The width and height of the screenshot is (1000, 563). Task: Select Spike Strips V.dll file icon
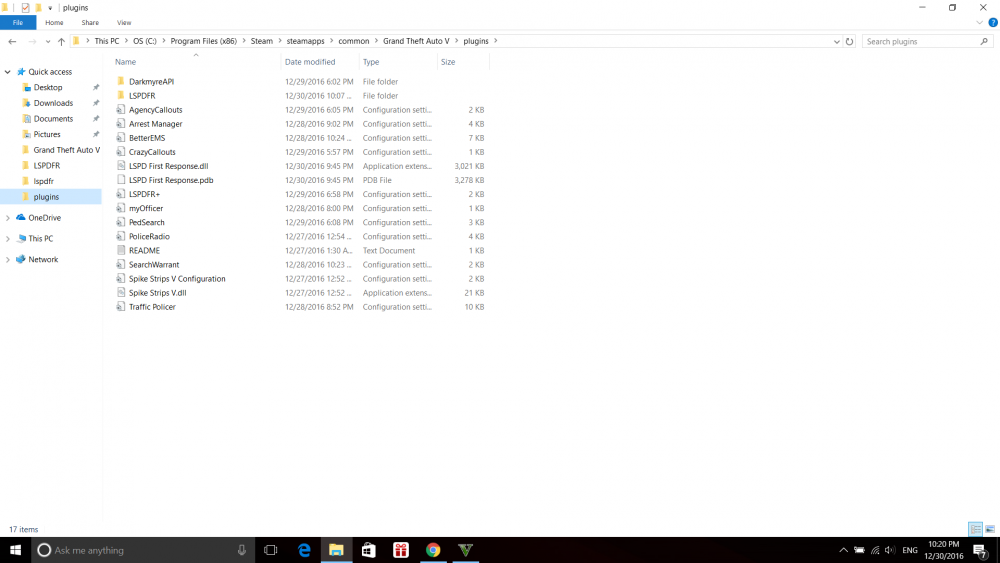pos(121,293)
